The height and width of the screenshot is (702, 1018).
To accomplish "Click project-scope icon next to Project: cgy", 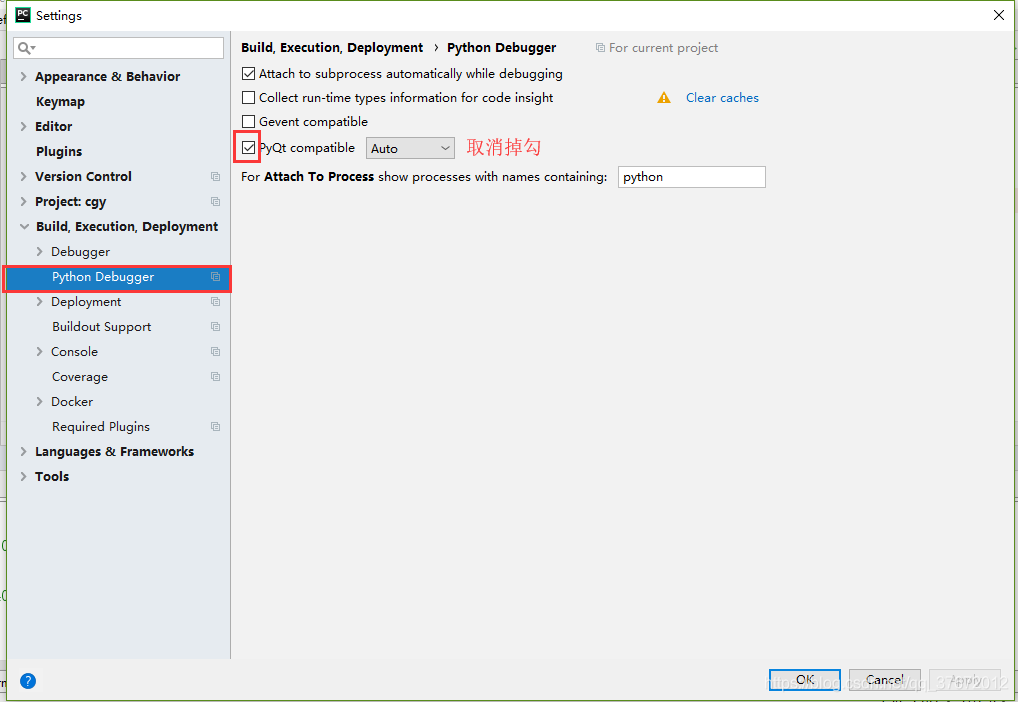I will [x=216, y=202].
